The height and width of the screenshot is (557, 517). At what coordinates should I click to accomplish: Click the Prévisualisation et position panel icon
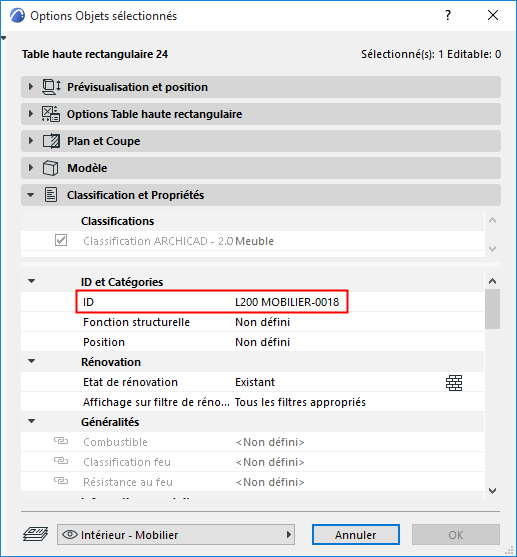(x=51, y=87)
